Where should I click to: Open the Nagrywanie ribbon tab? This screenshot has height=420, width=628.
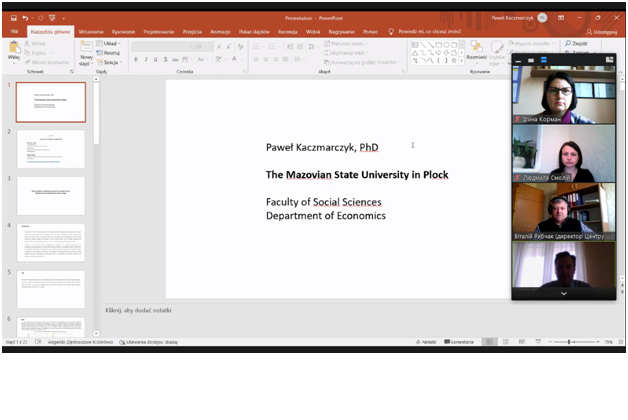pyautogui.click(x=342, y=32)
